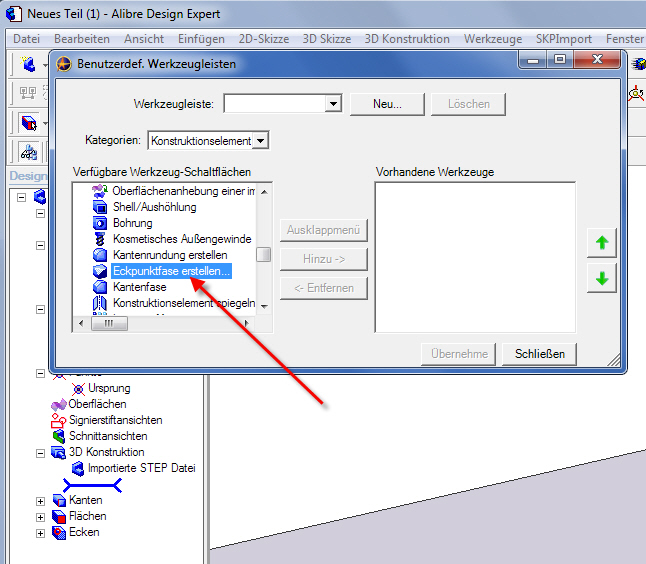Click list vertical scrollbar up arrow

pos(264,192)
